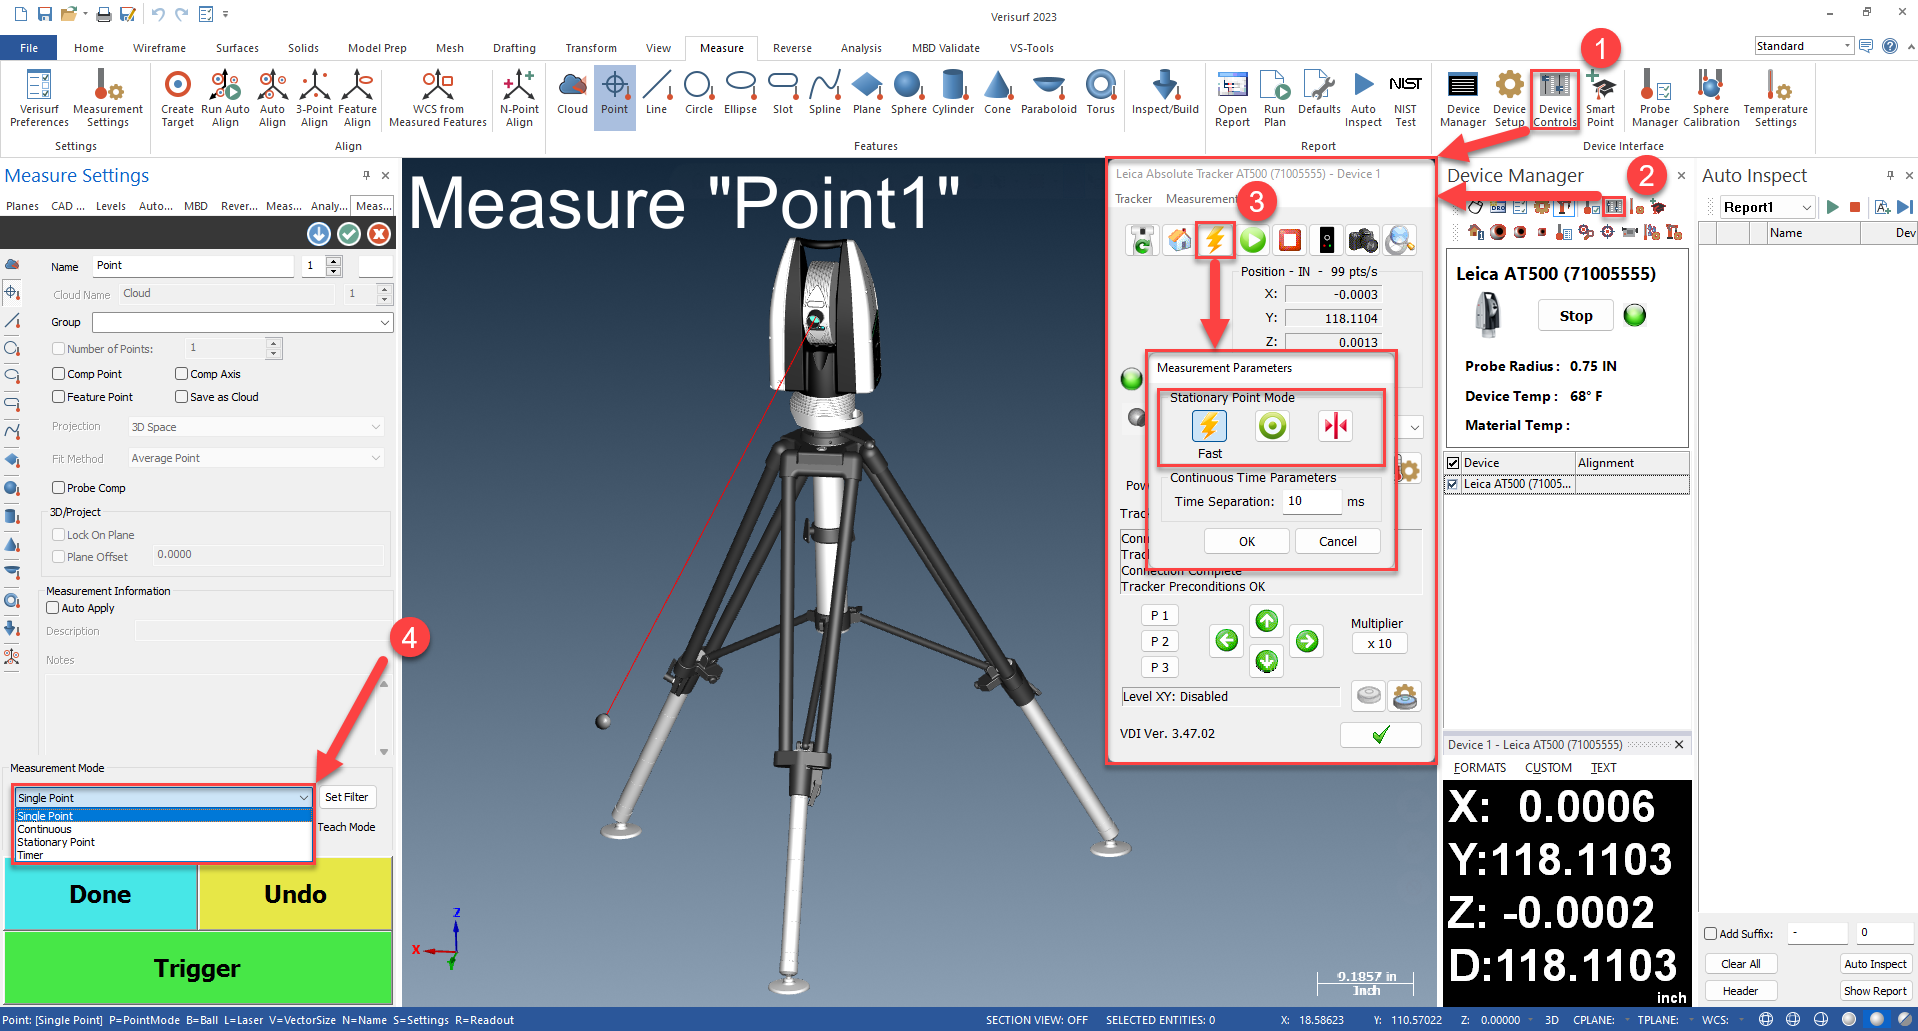Switch to Analysis ribbon tab
The image size is (1918, 1031).
click(x=861, y=48)
